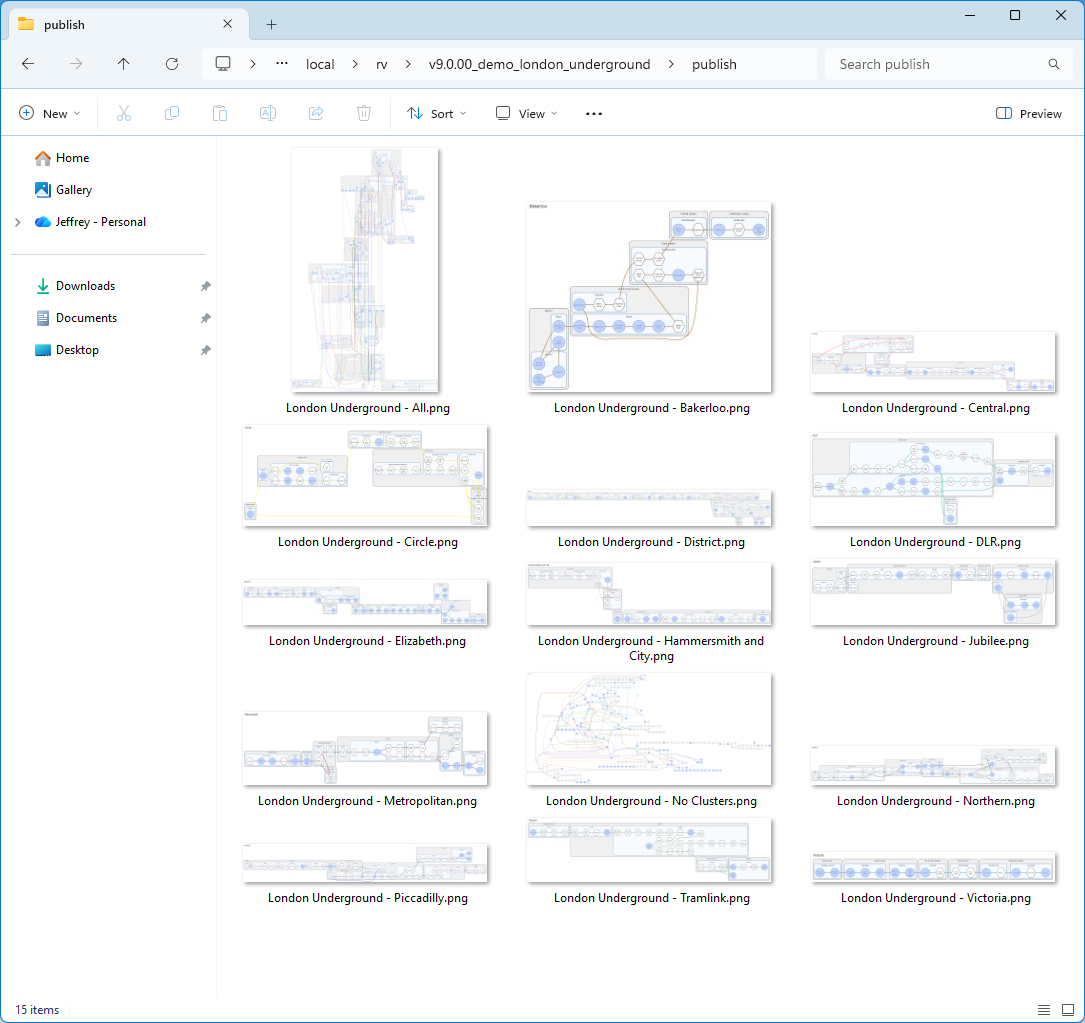Switch to large thumbnails view layout
This screenshot has height=1023, width=1085.
point(1067,1010)
